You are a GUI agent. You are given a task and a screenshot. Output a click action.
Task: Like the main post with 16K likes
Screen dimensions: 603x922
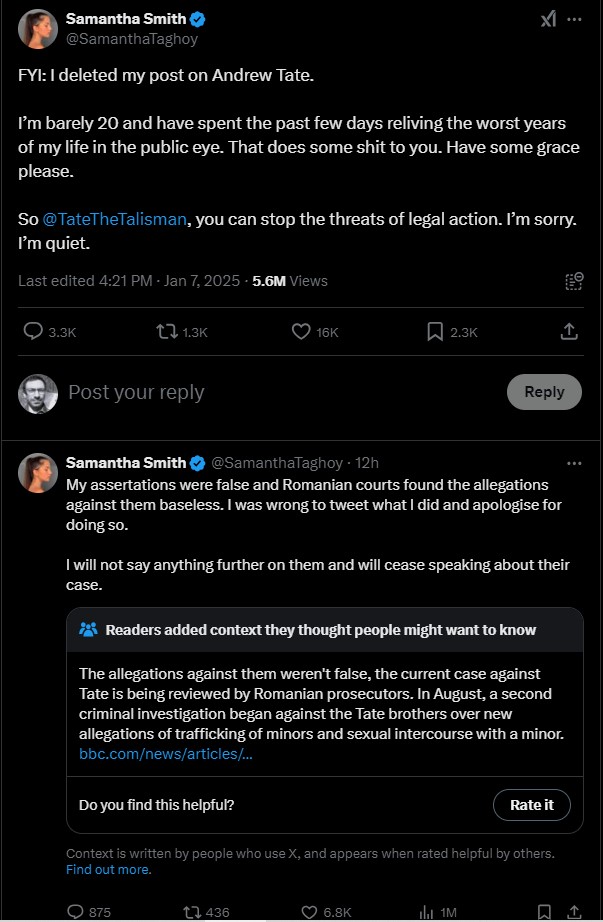click(x=315, y=332)
